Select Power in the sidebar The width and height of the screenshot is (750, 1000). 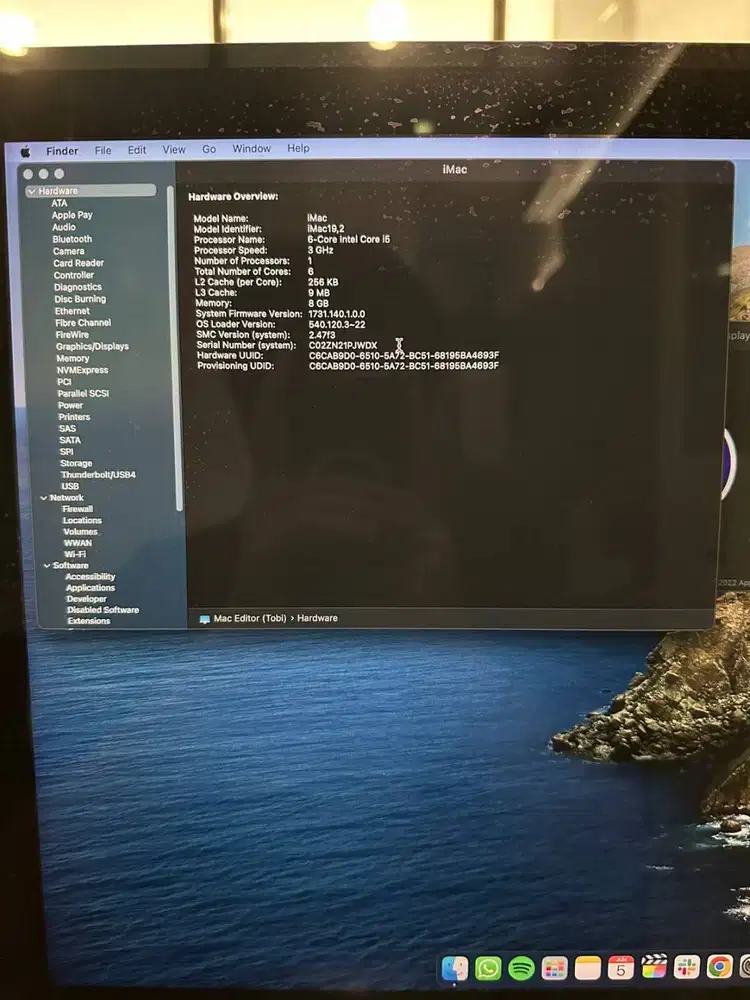click(70, 406)
